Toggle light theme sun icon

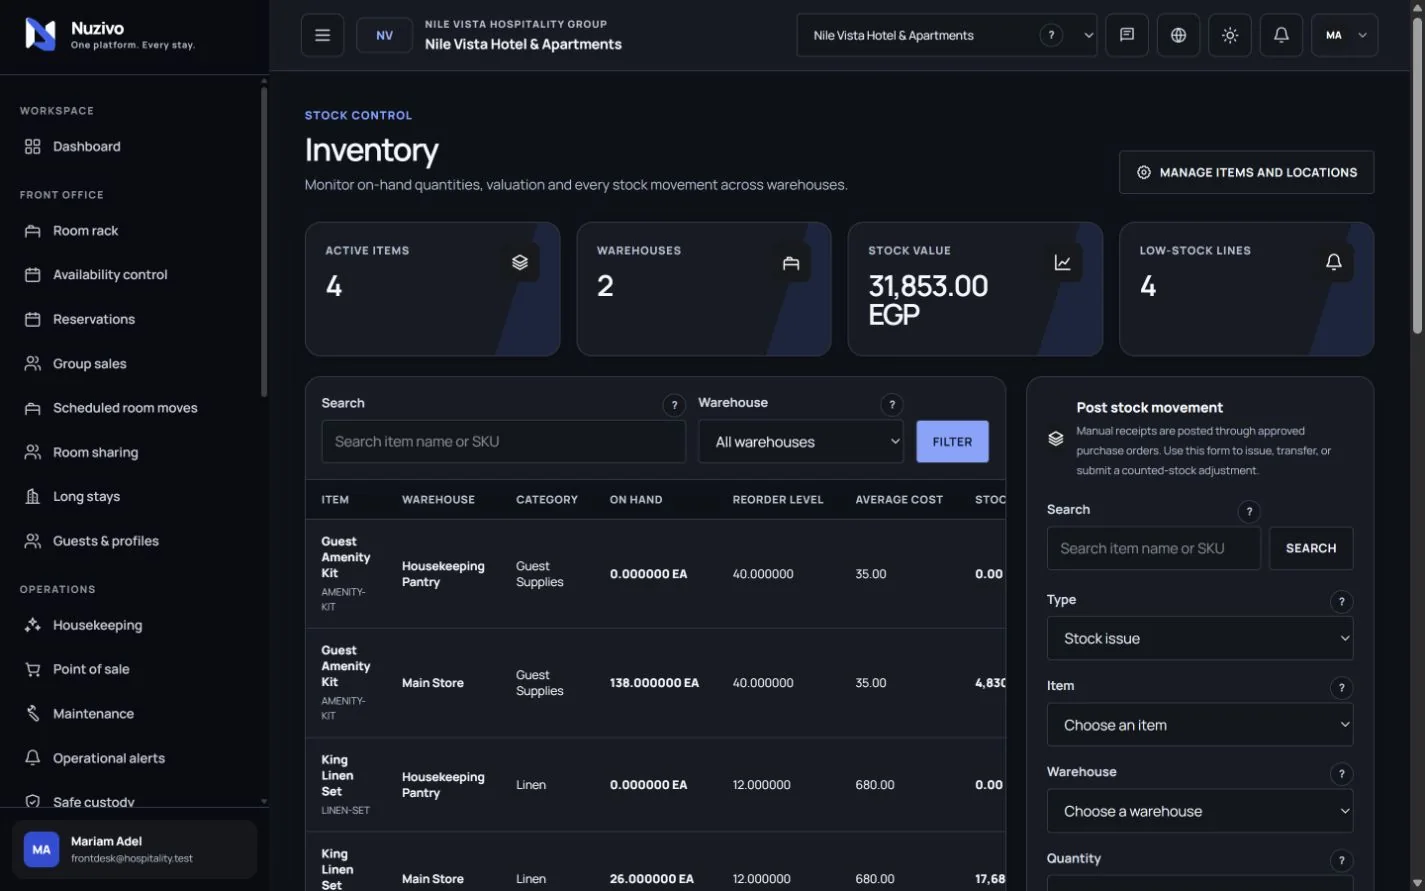[1230, 35]
